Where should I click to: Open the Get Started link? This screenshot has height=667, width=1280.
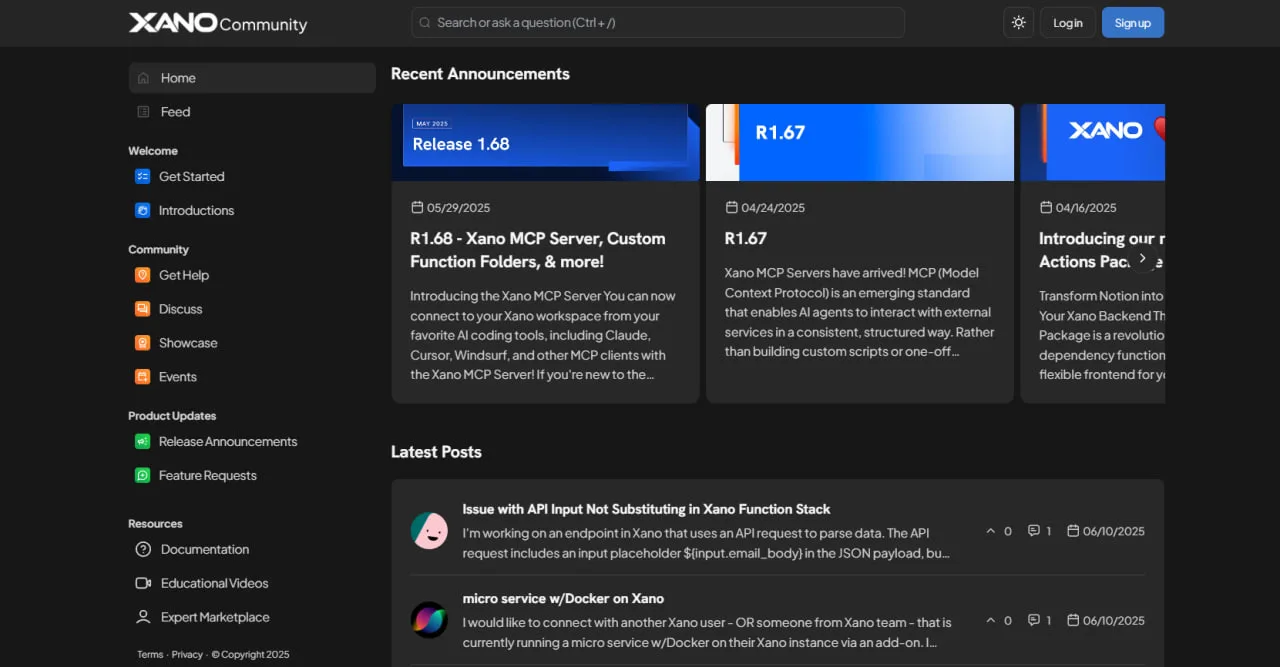(191, 177)
